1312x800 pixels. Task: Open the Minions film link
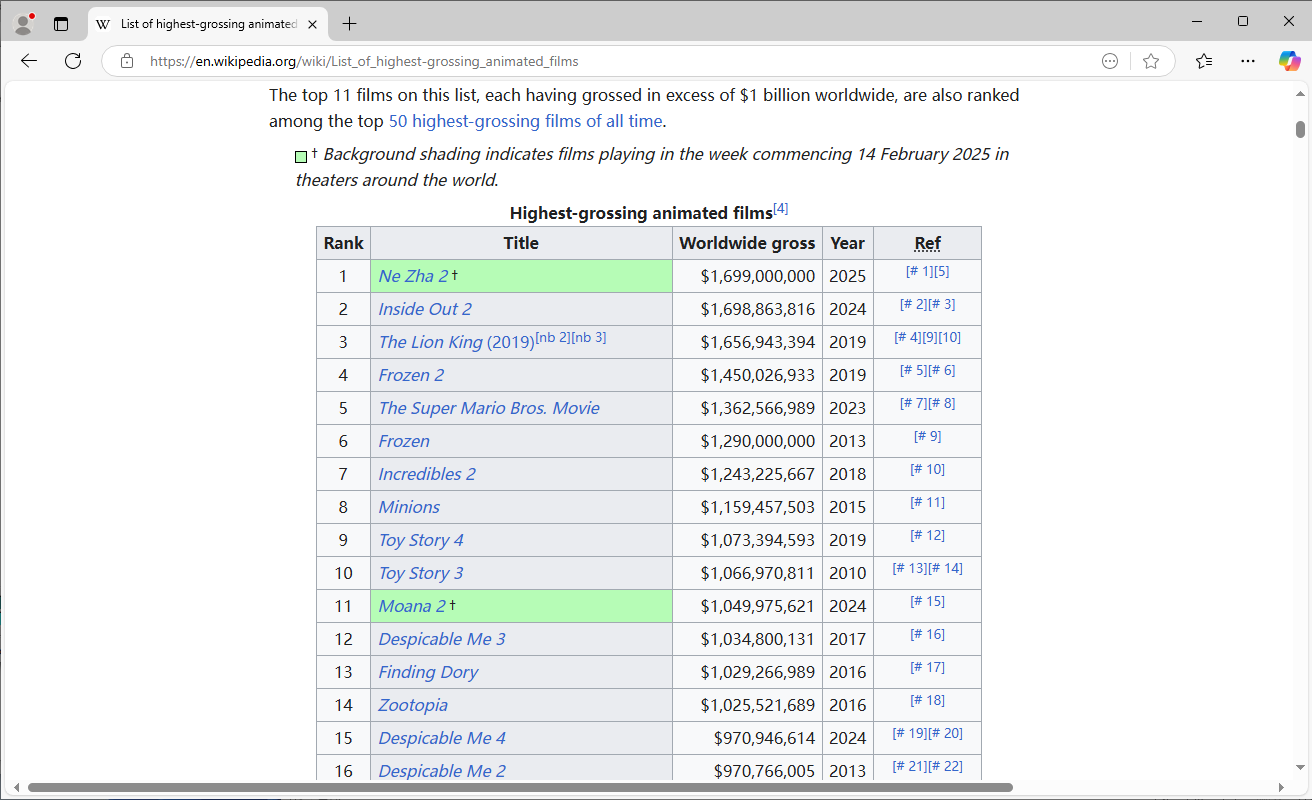(x=409, y=507)
